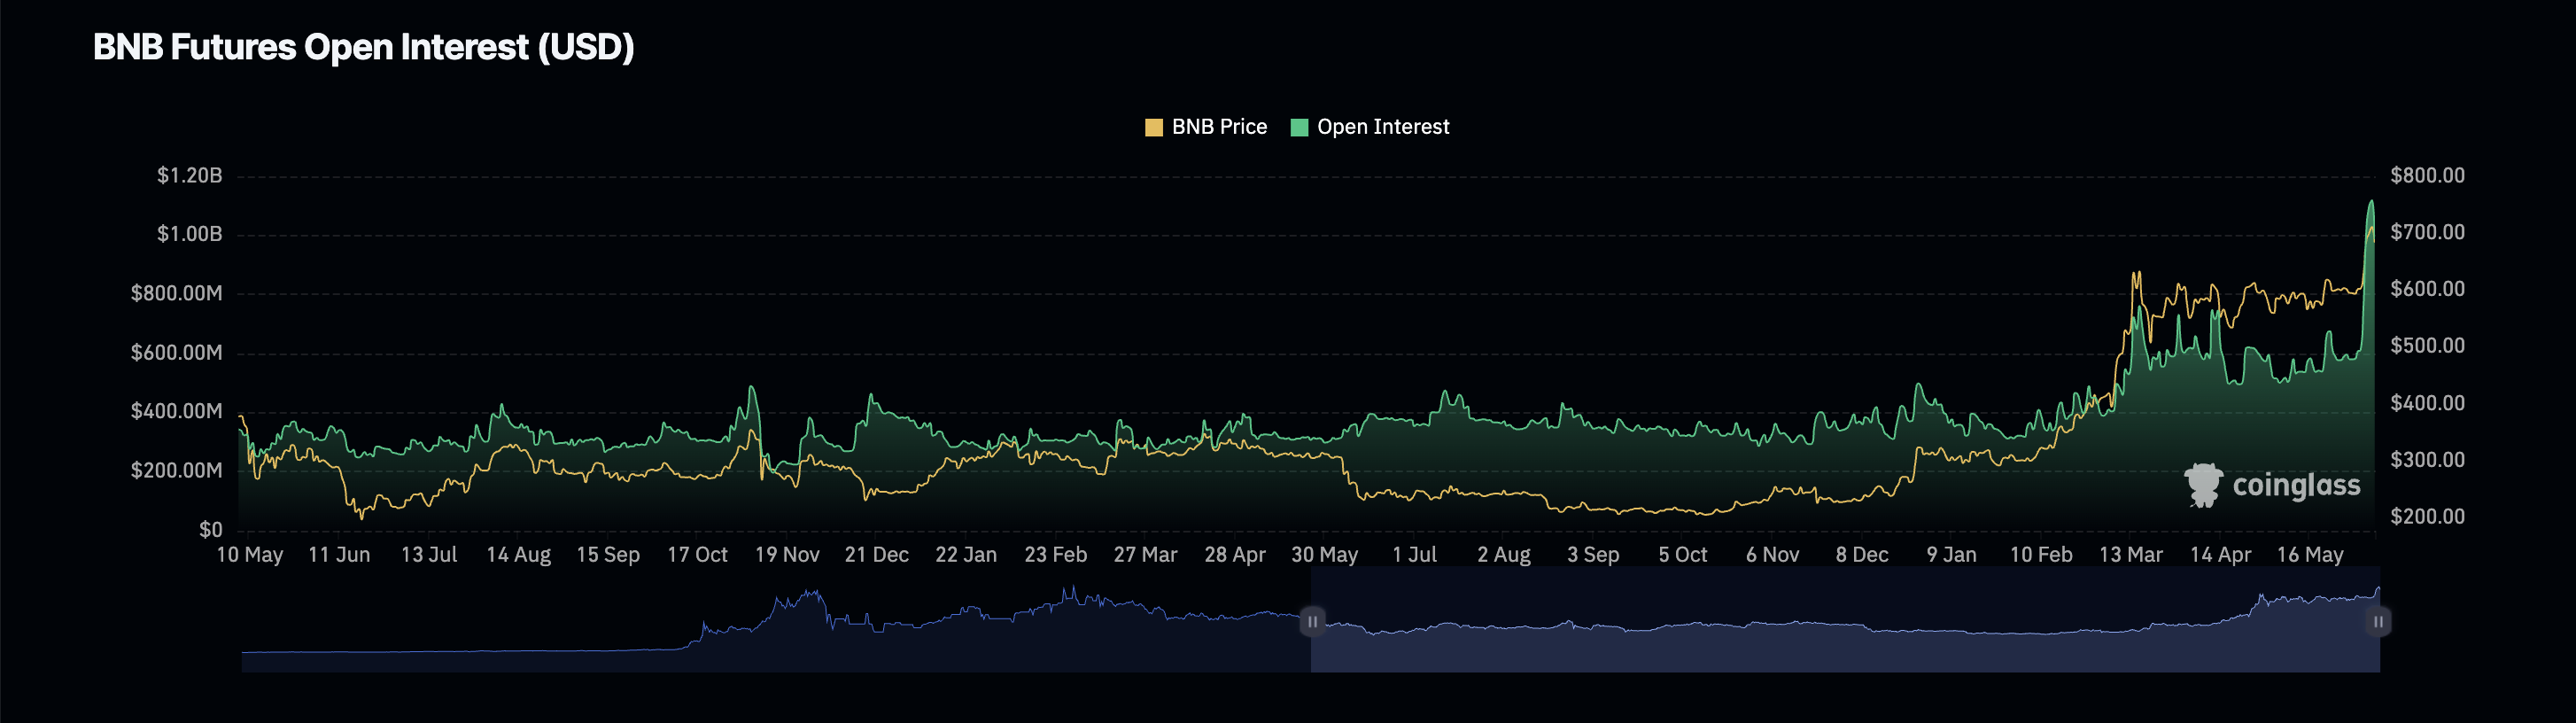Click the "3 Sep" date label
2576x723 pixels.
(x=1593, y=555)
